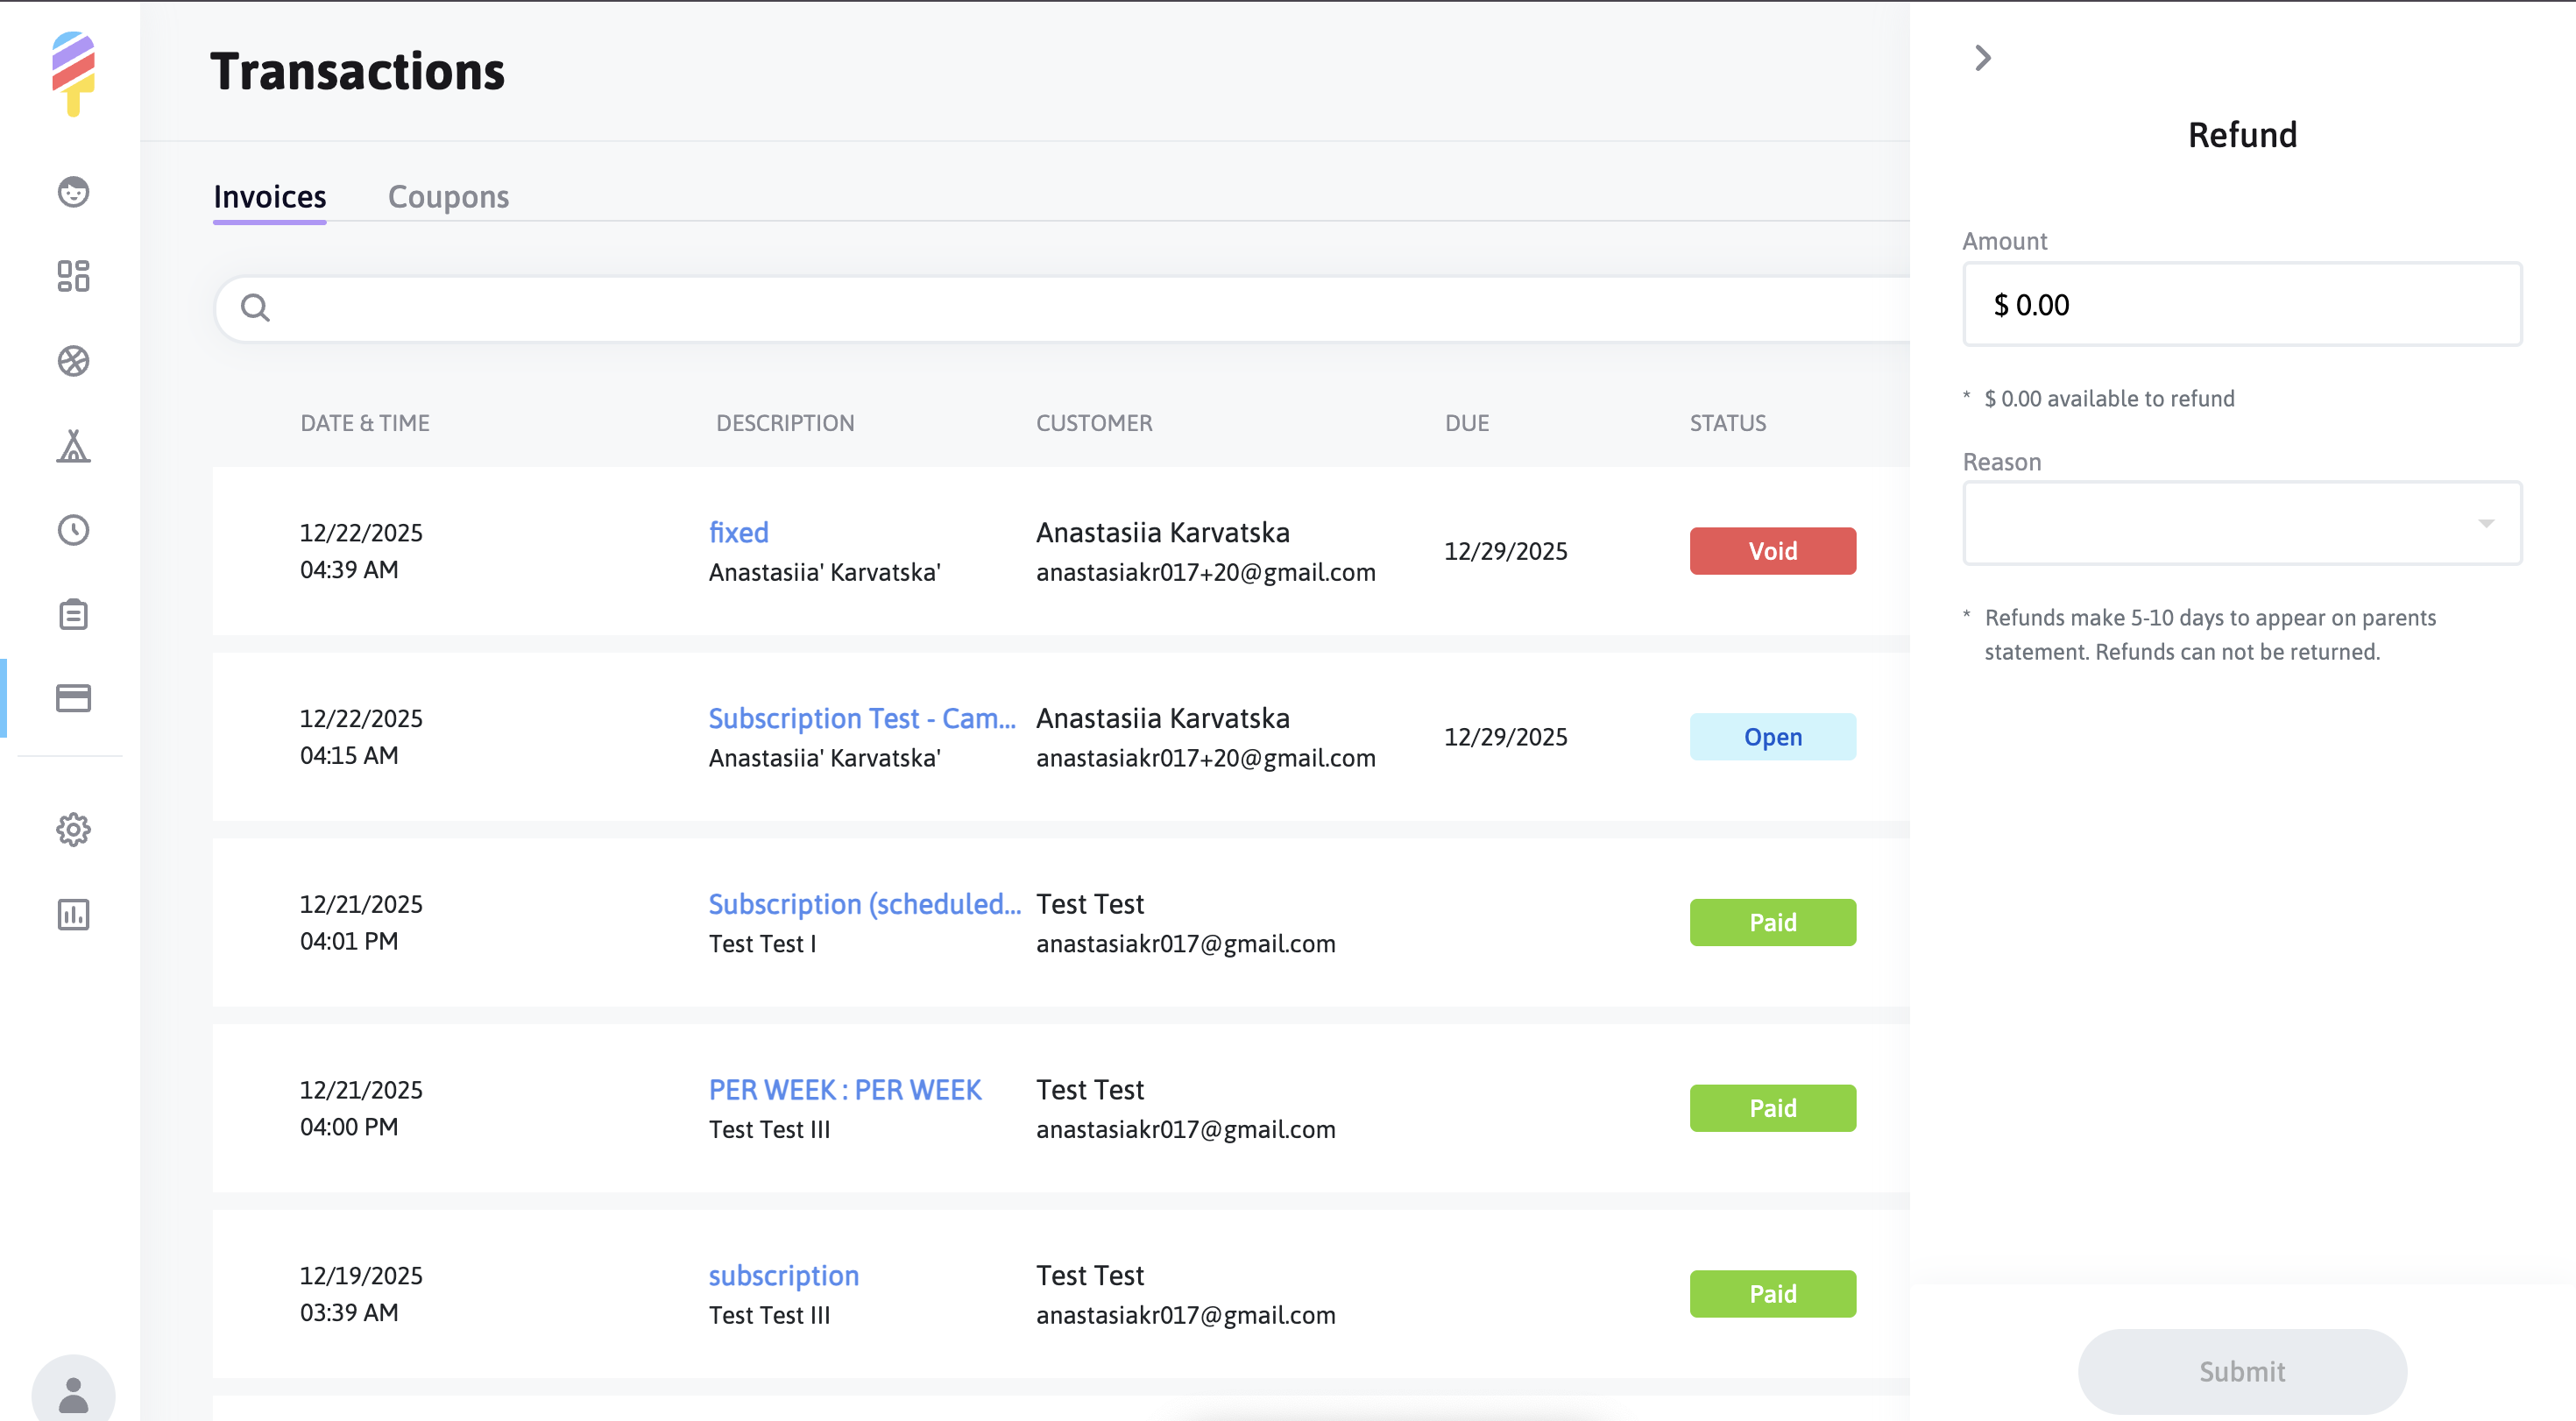The width and height of the screenshot is (2576, 1421).
Task: Open the 'fixed' invoice link
Action: (738, 532)
